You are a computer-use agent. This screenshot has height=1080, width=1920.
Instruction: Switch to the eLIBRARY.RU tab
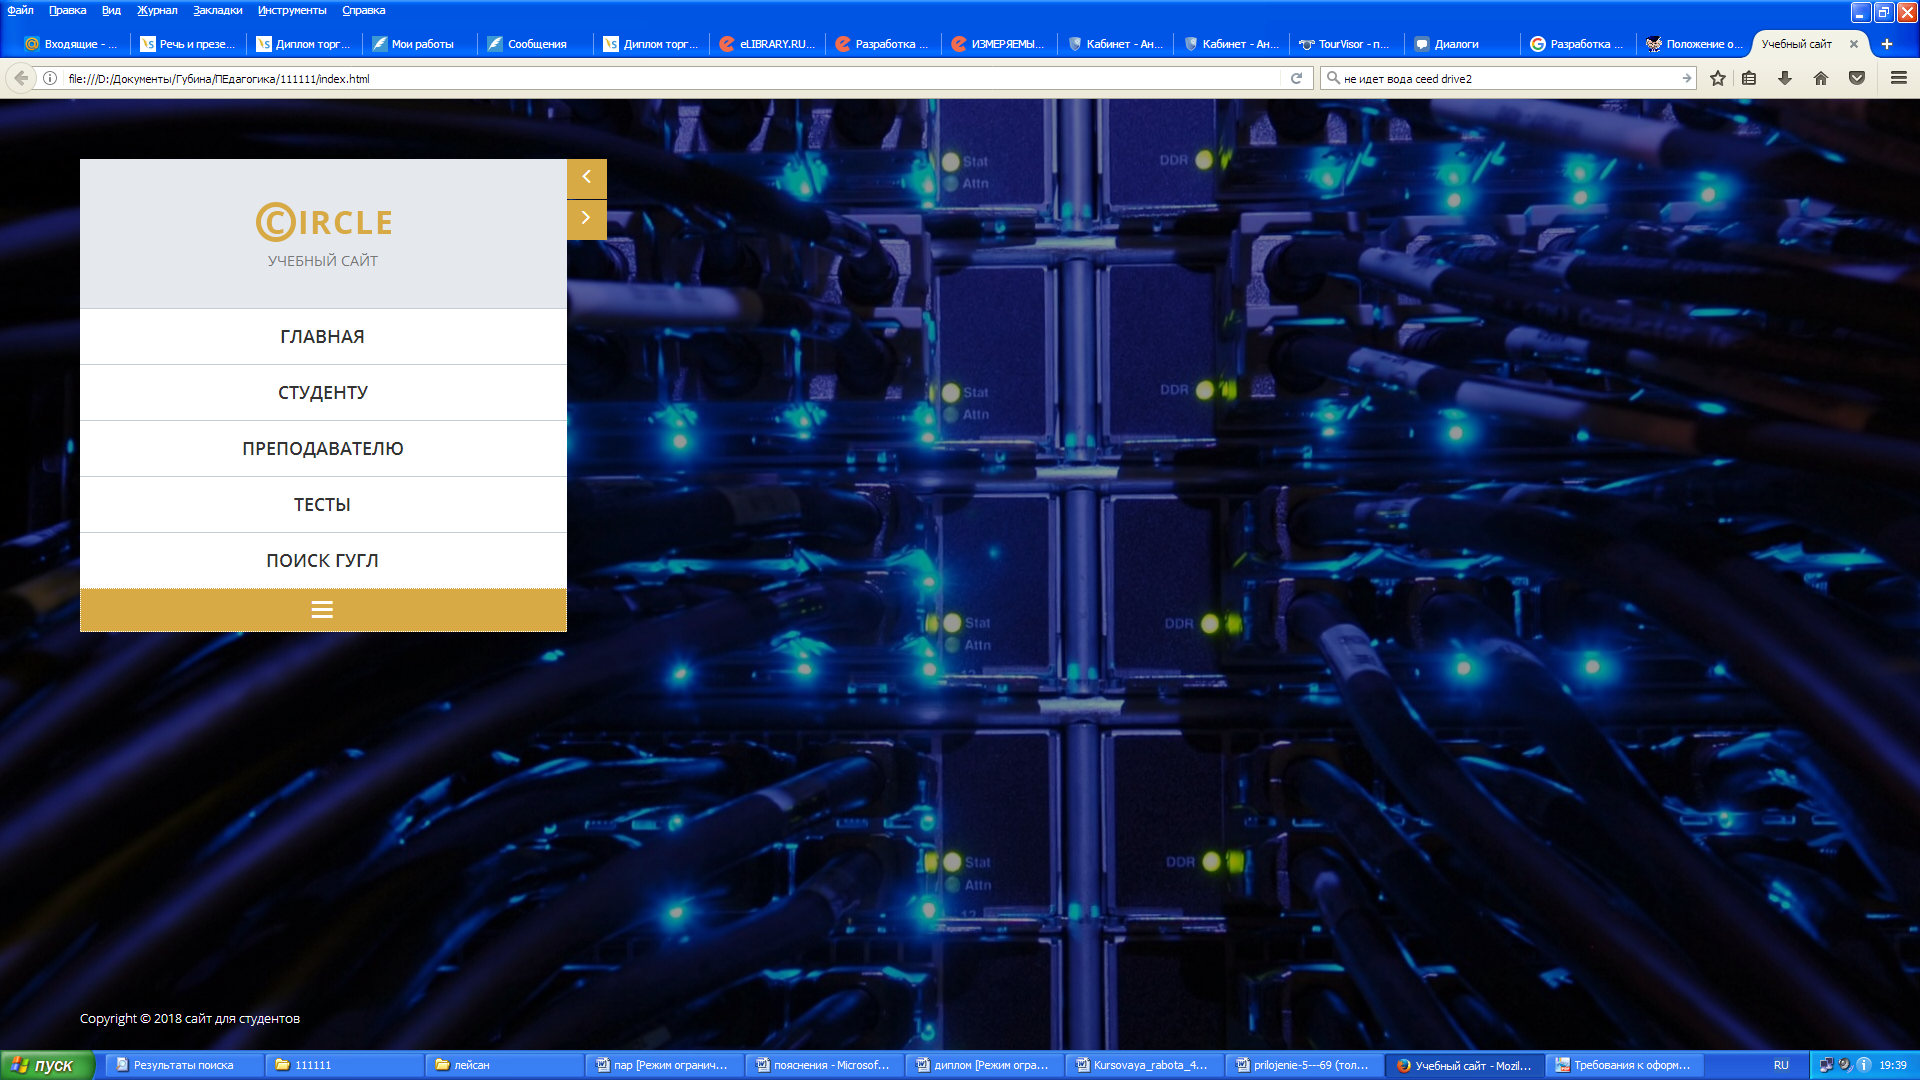(768, 44)
